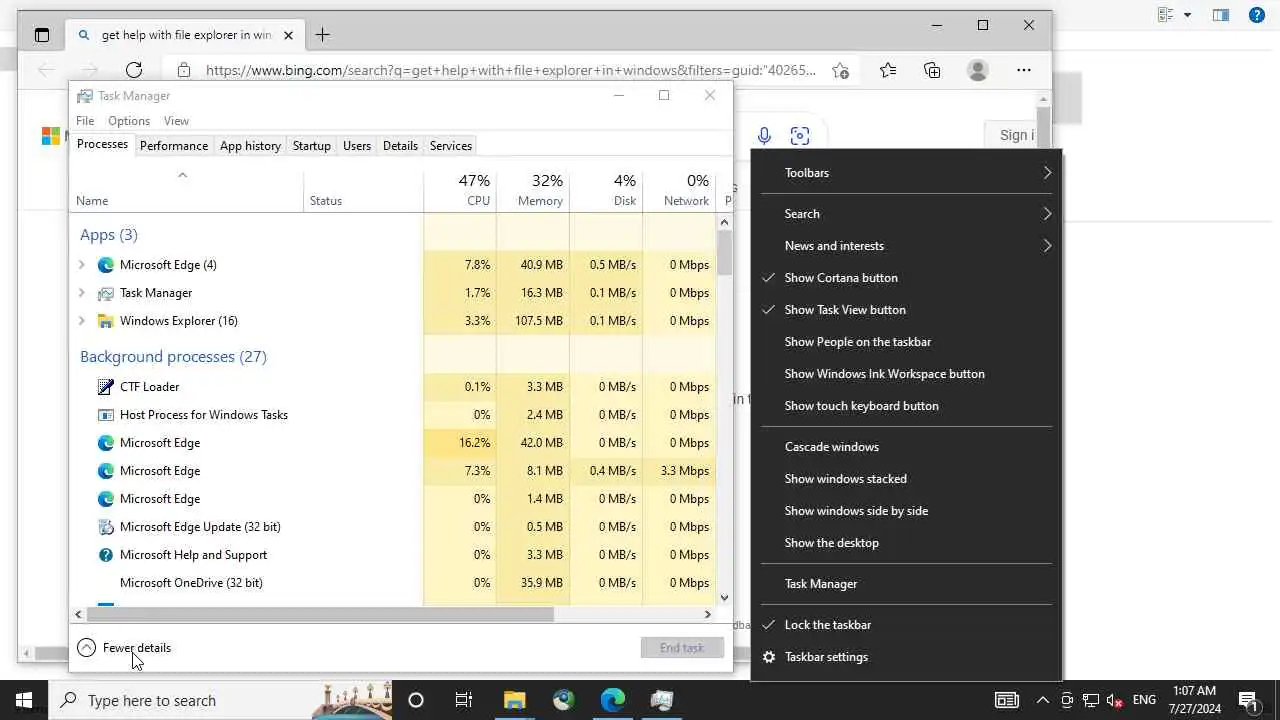
Task: Click the Host Process for Windows Tasks icon
Action: [106, 415]
